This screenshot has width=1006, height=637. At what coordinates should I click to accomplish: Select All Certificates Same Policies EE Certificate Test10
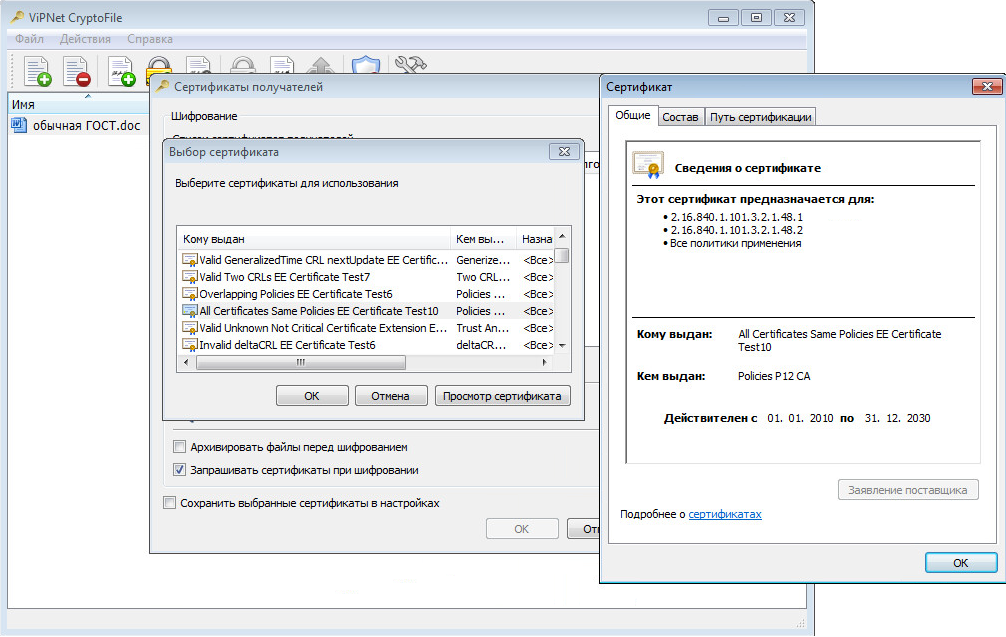point(366,311)
